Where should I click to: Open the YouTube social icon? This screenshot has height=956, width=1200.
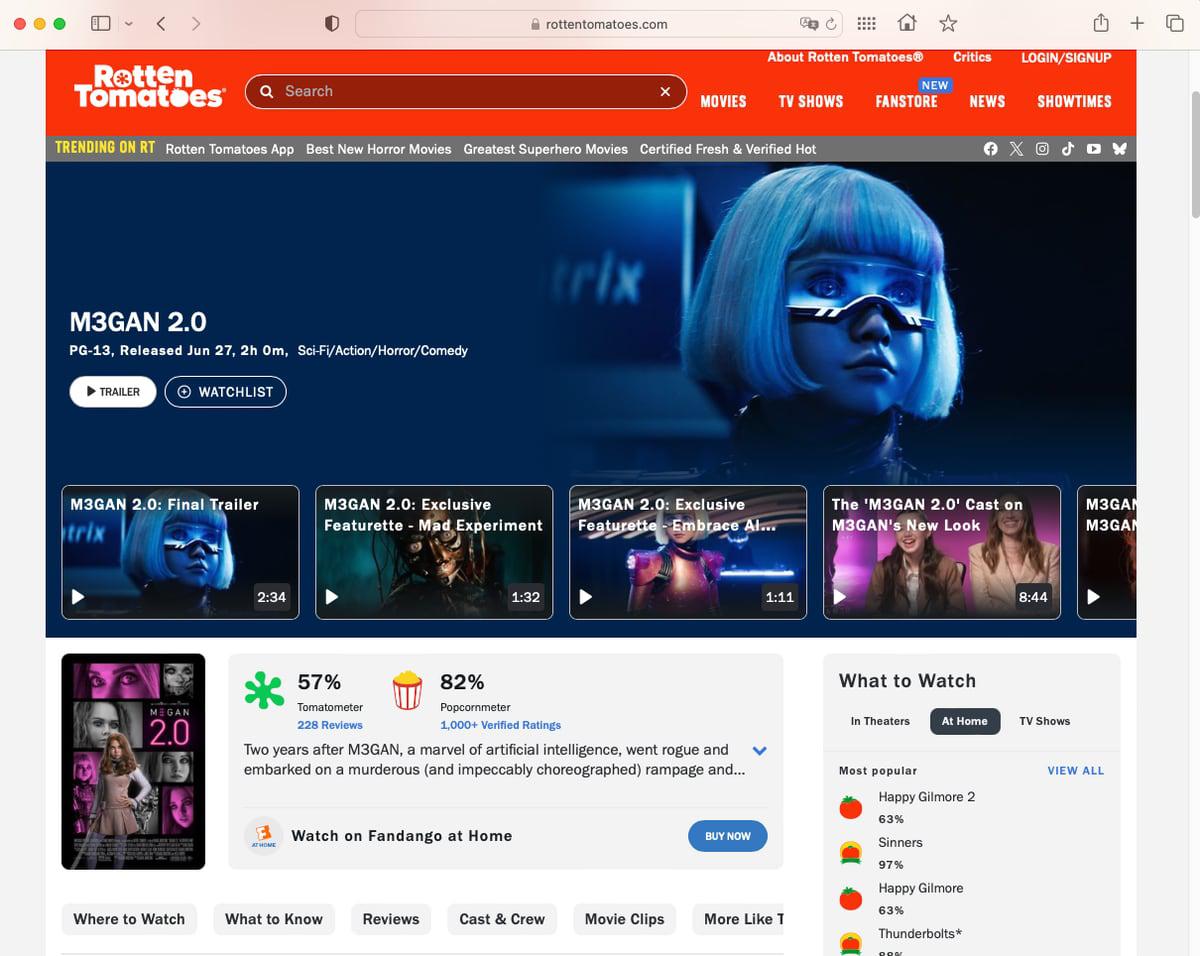(1094, 149)
